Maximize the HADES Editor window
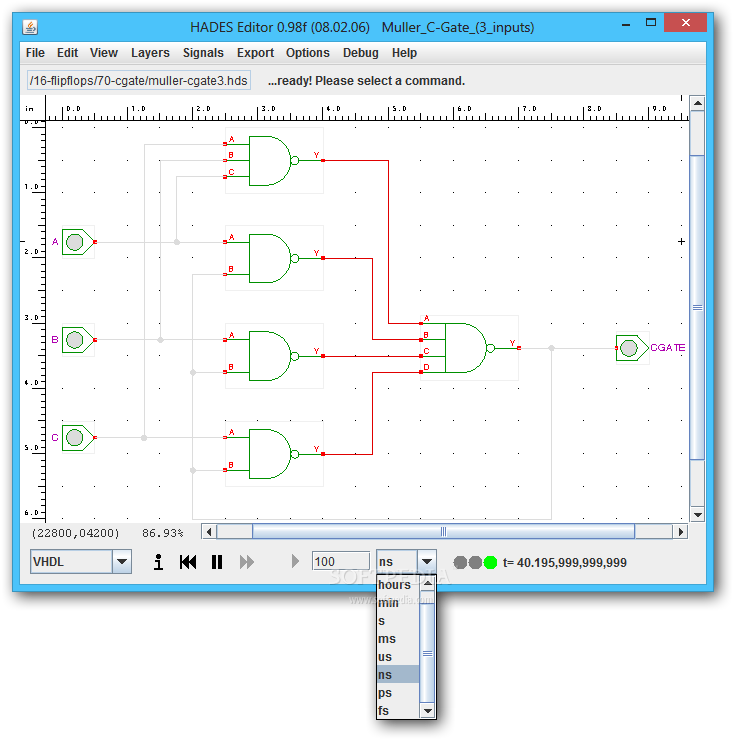Viewport: 734px width, 740px height. pyautogui.click(x=651, y=23)
